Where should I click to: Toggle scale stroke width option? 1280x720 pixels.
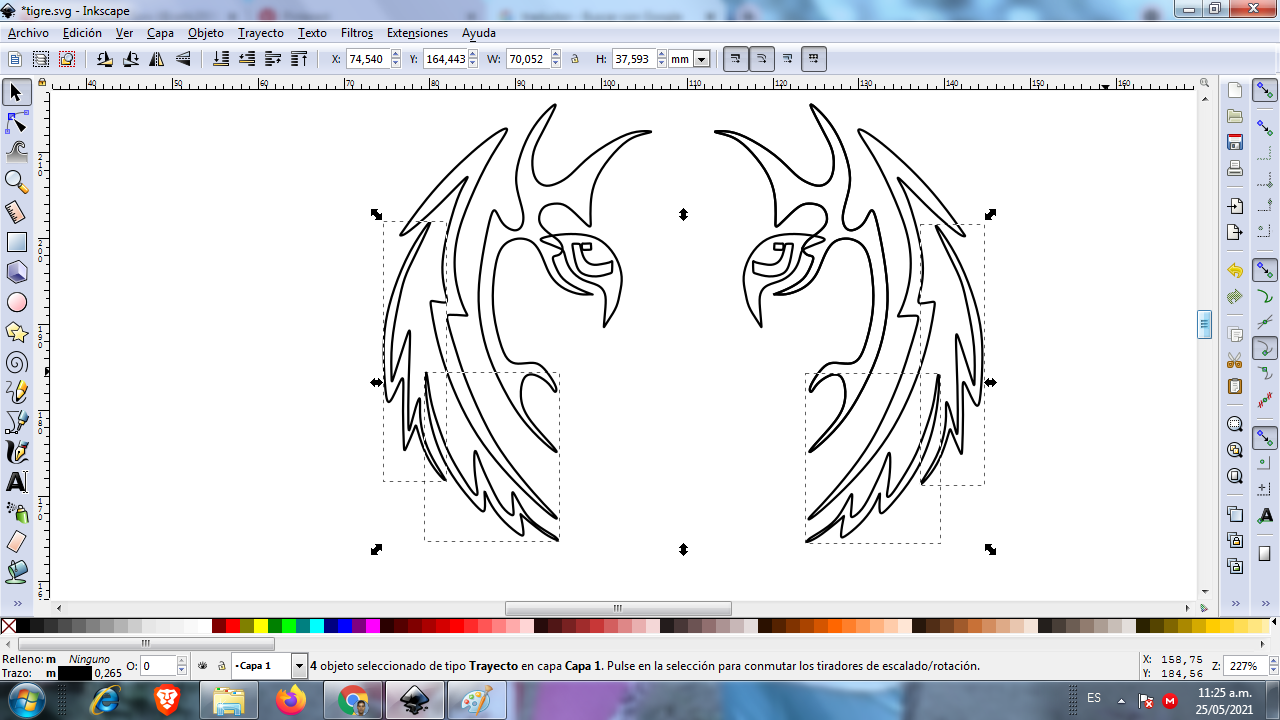[x=736, y=59]
